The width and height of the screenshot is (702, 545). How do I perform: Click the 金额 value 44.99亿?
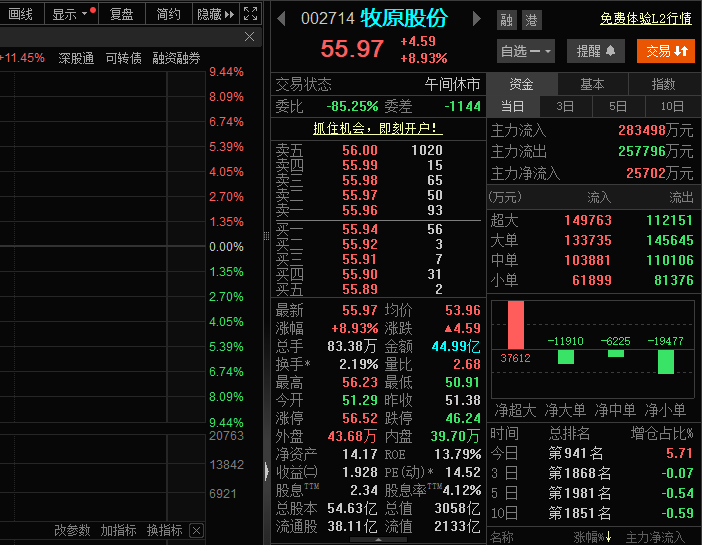point(456,347)
